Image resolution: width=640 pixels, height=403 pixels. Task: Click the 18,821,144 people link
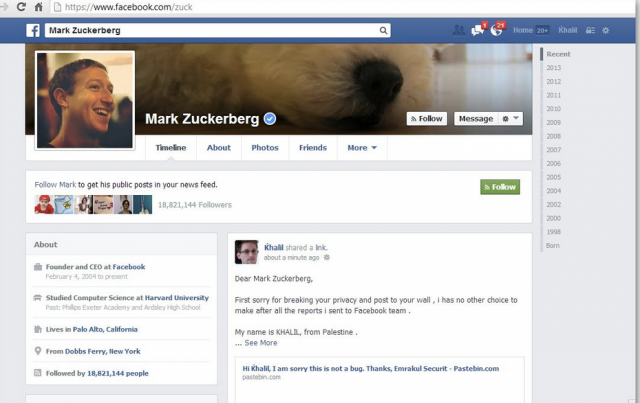118,373
